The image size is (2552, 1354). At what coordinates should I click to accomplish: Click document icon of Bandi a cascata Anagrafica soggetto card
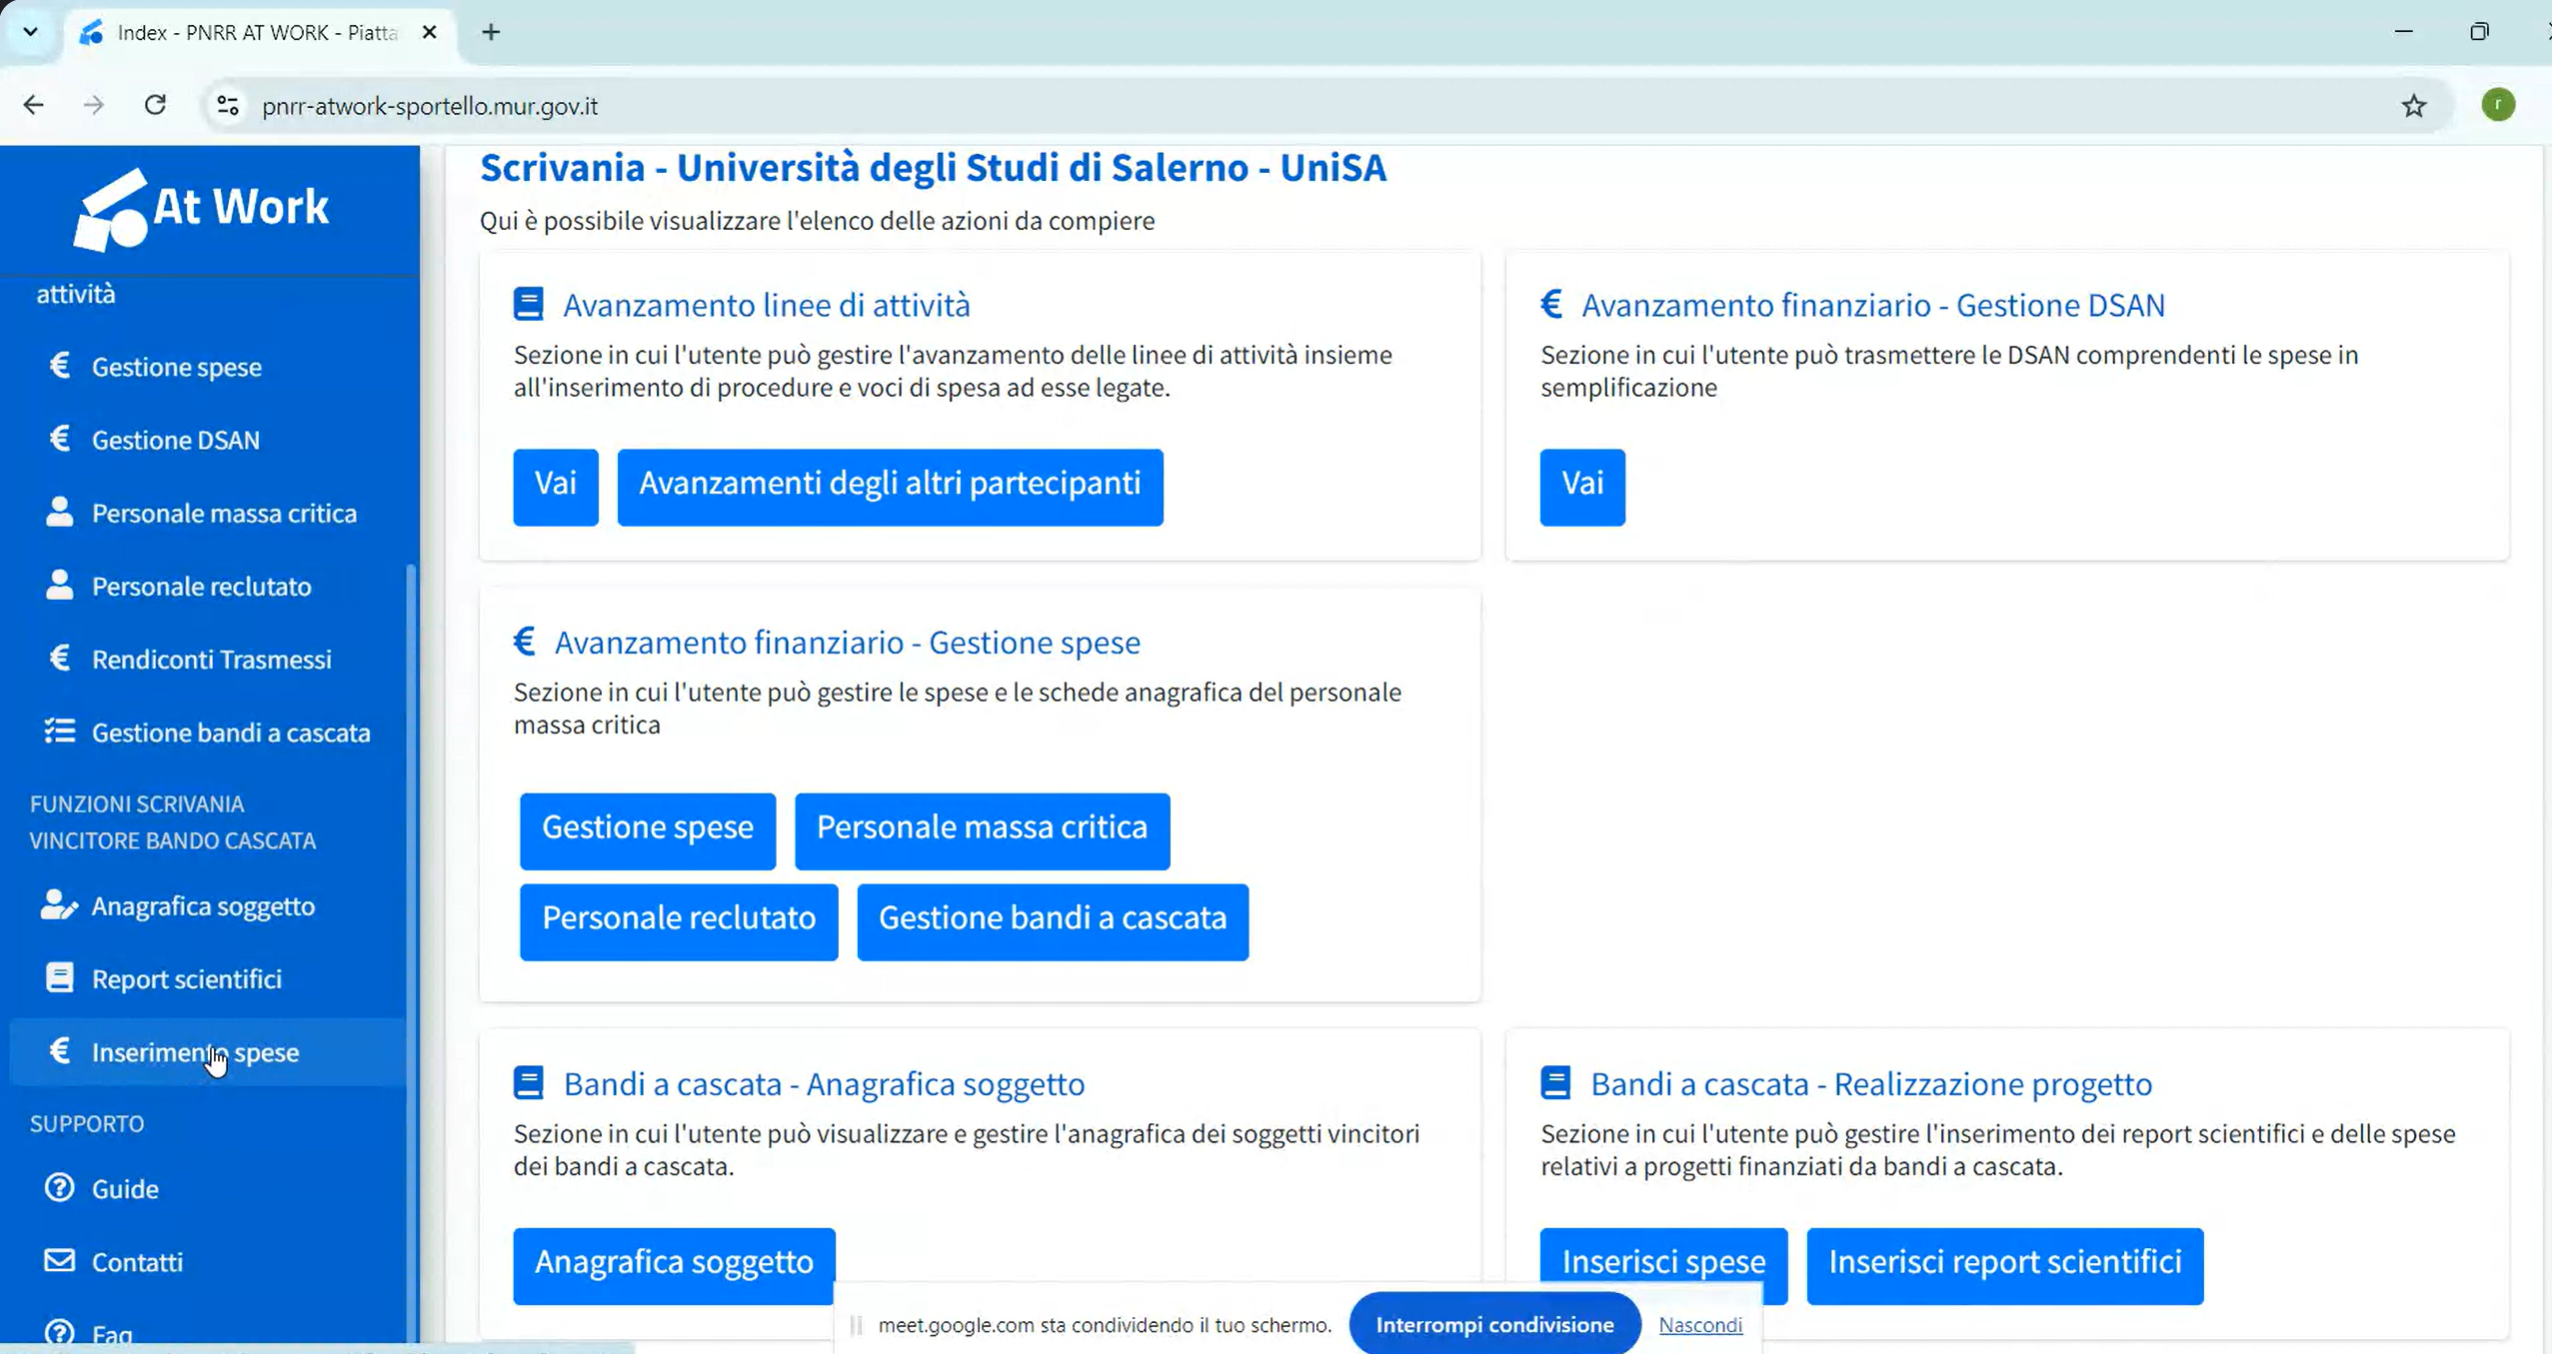(529, 1083)
